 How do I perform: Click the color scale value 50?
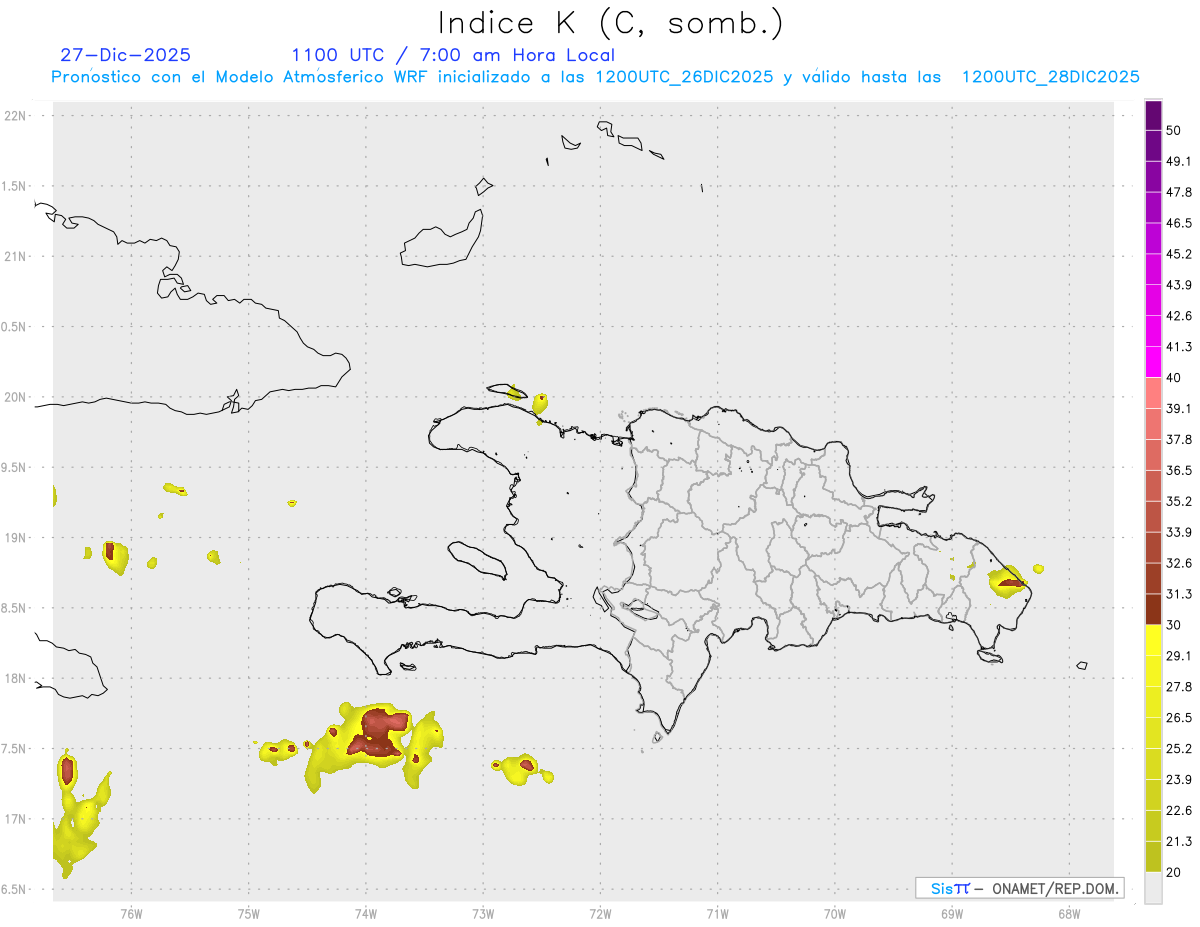point(1174,131)
